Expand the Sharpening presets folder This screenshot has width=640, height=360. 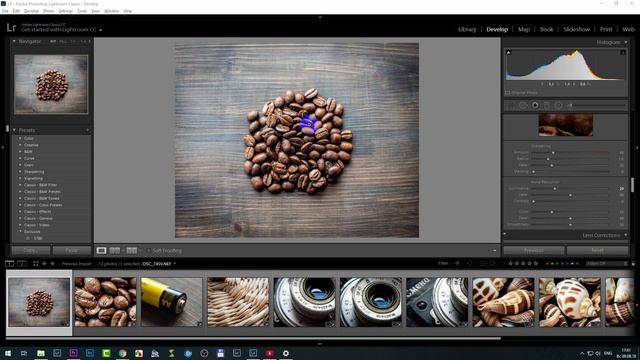tap(20, 172)
